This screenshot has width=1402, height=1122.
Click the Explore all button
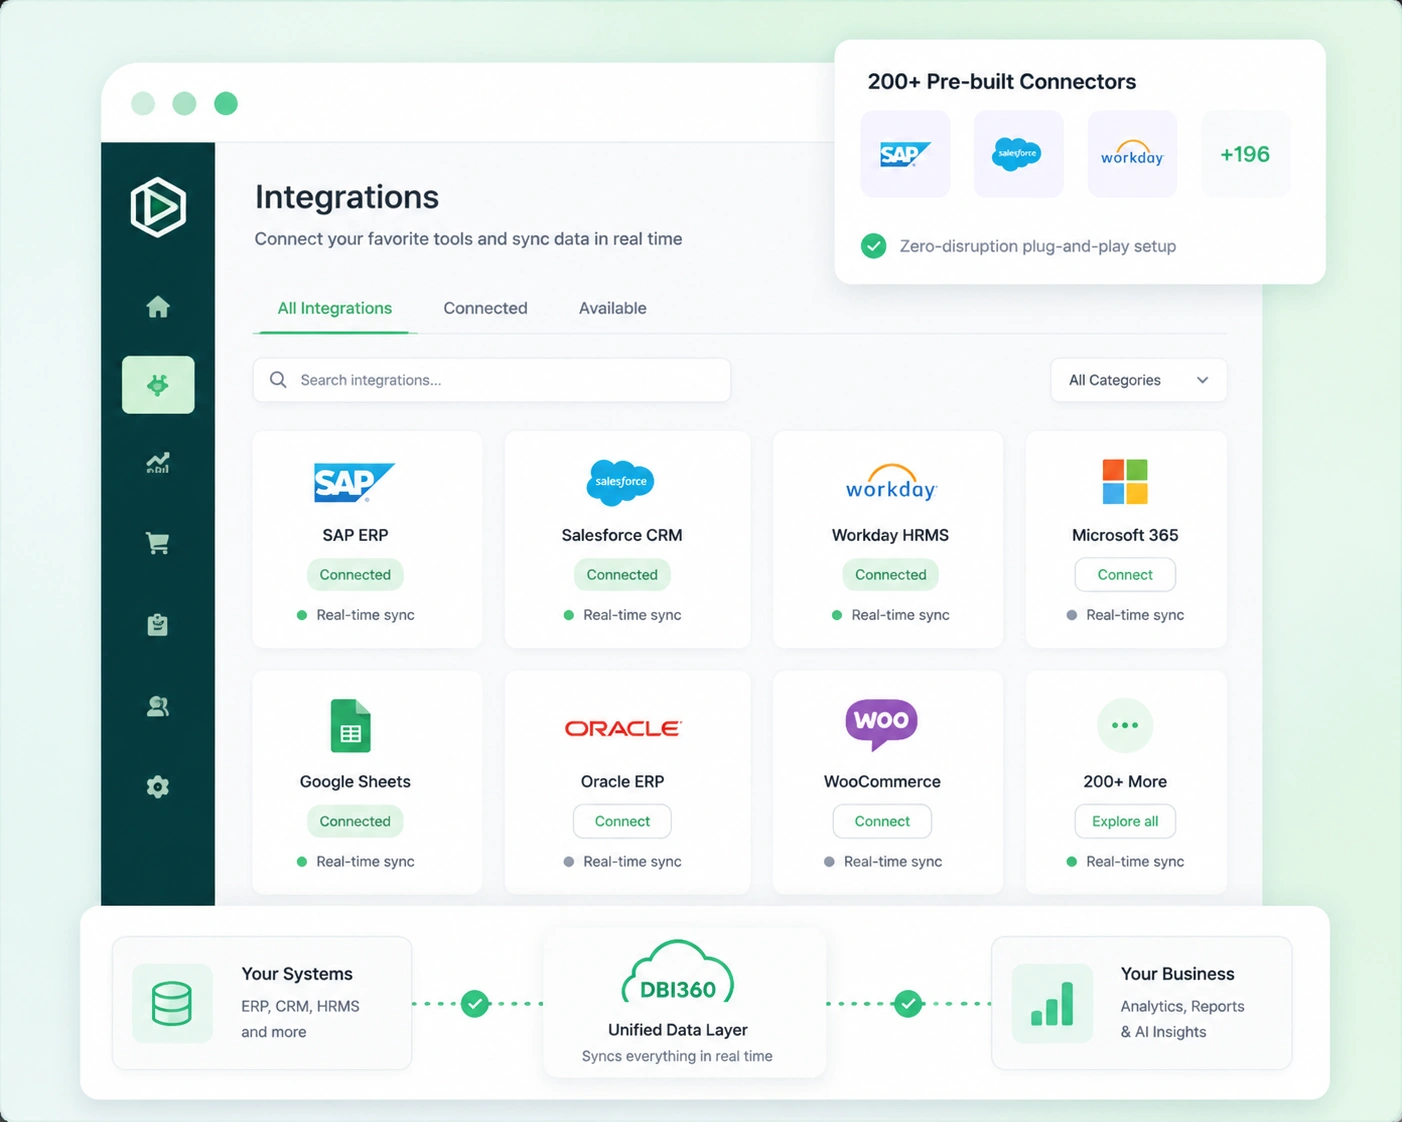coord(1125,821)
